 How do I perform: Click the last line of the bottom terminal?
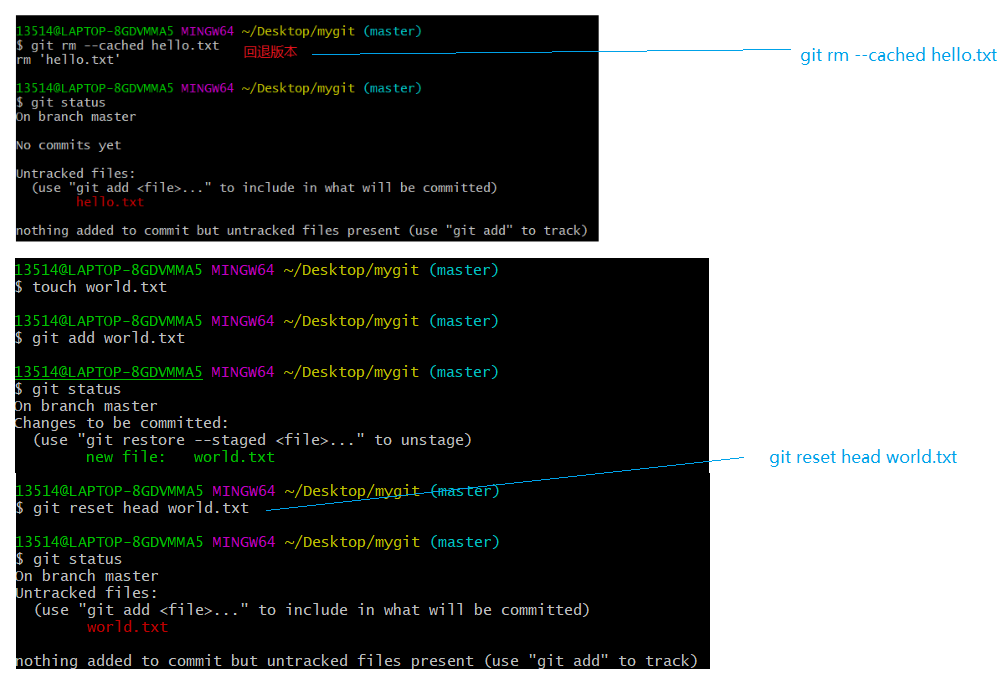click(x=355, y=660)
